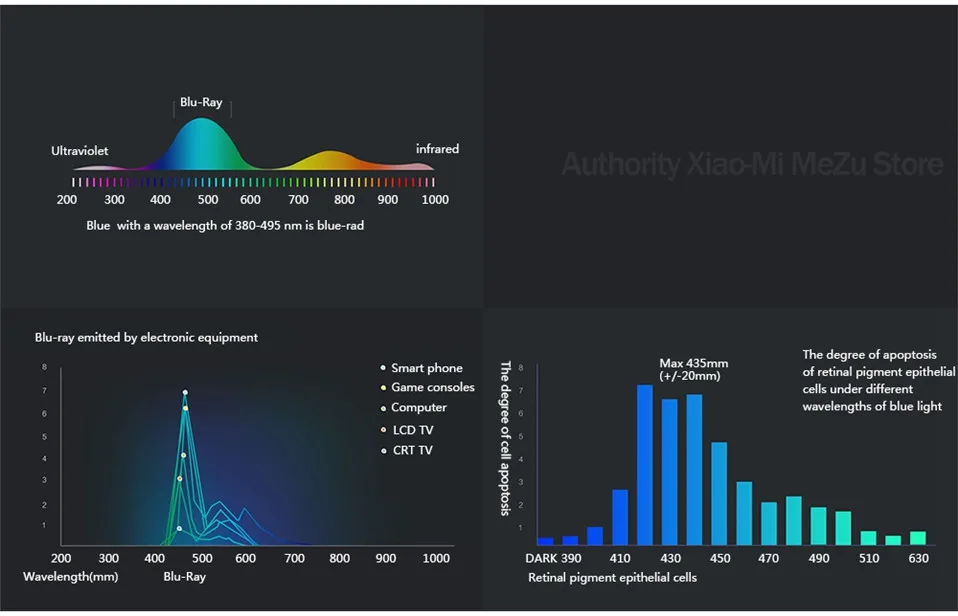Click the paragraph on apoptosis under blue light wavelengths
The image size is (958, 616).
(x=879, y=380)
